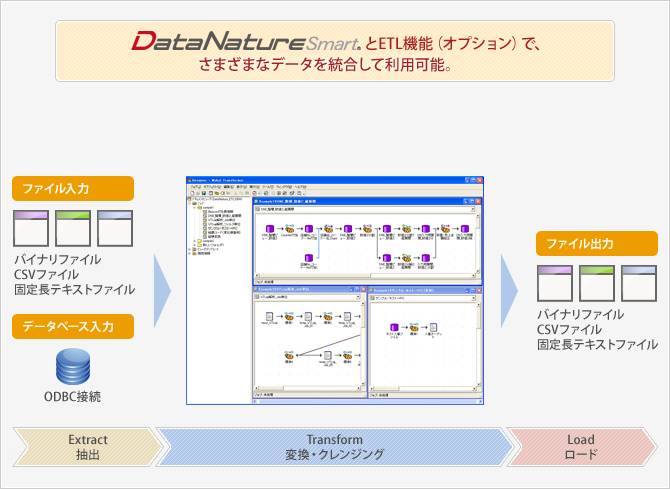The height and width of the screenshot is (489, 670).
Task: Click the blue ODBC database cylinder icon
Action: (73, 366)
